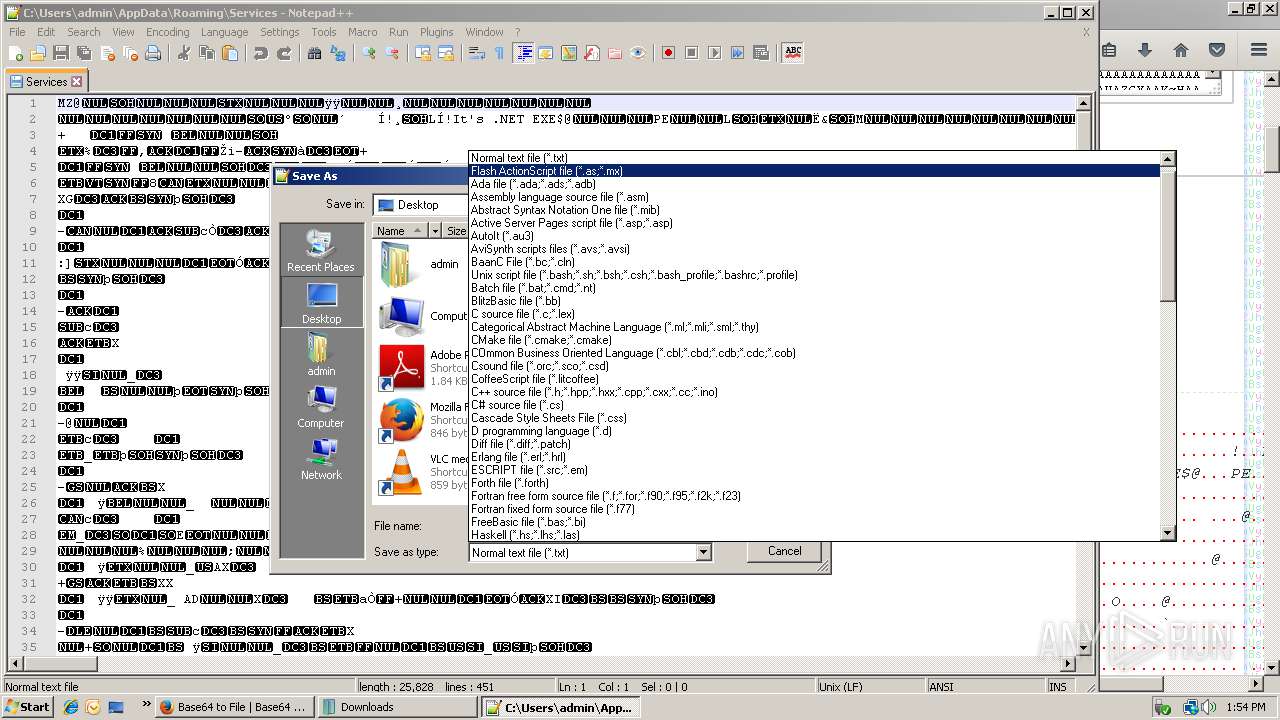Screen dimensions: 1280x720
Task: Switch to Base64 to File taskbar item
Action: pyautogui.click(x=235, y=707)
